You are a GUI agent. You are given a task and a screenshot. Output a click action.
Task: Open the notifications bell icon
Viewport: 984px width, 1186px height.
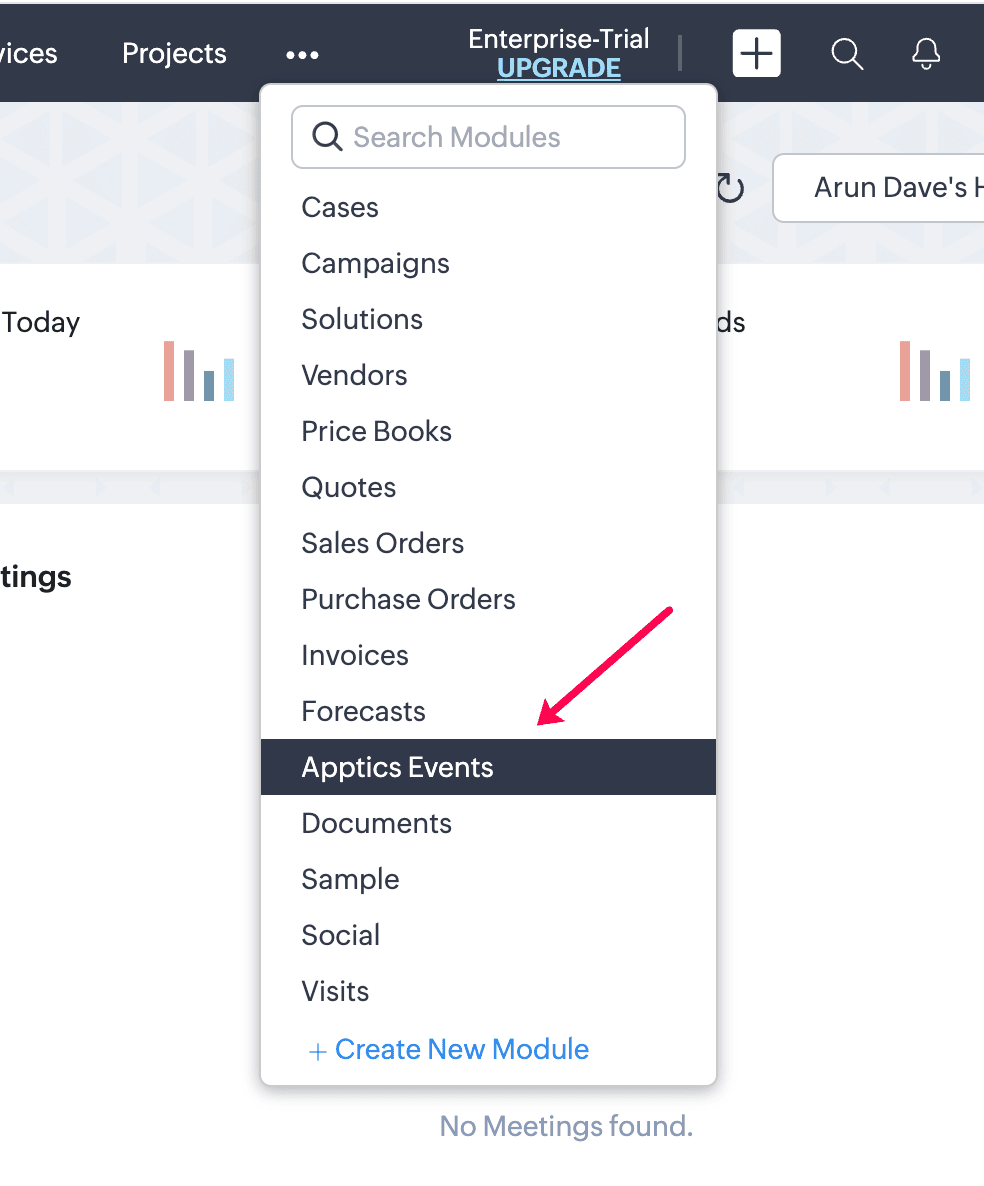(x=926, y=54)
